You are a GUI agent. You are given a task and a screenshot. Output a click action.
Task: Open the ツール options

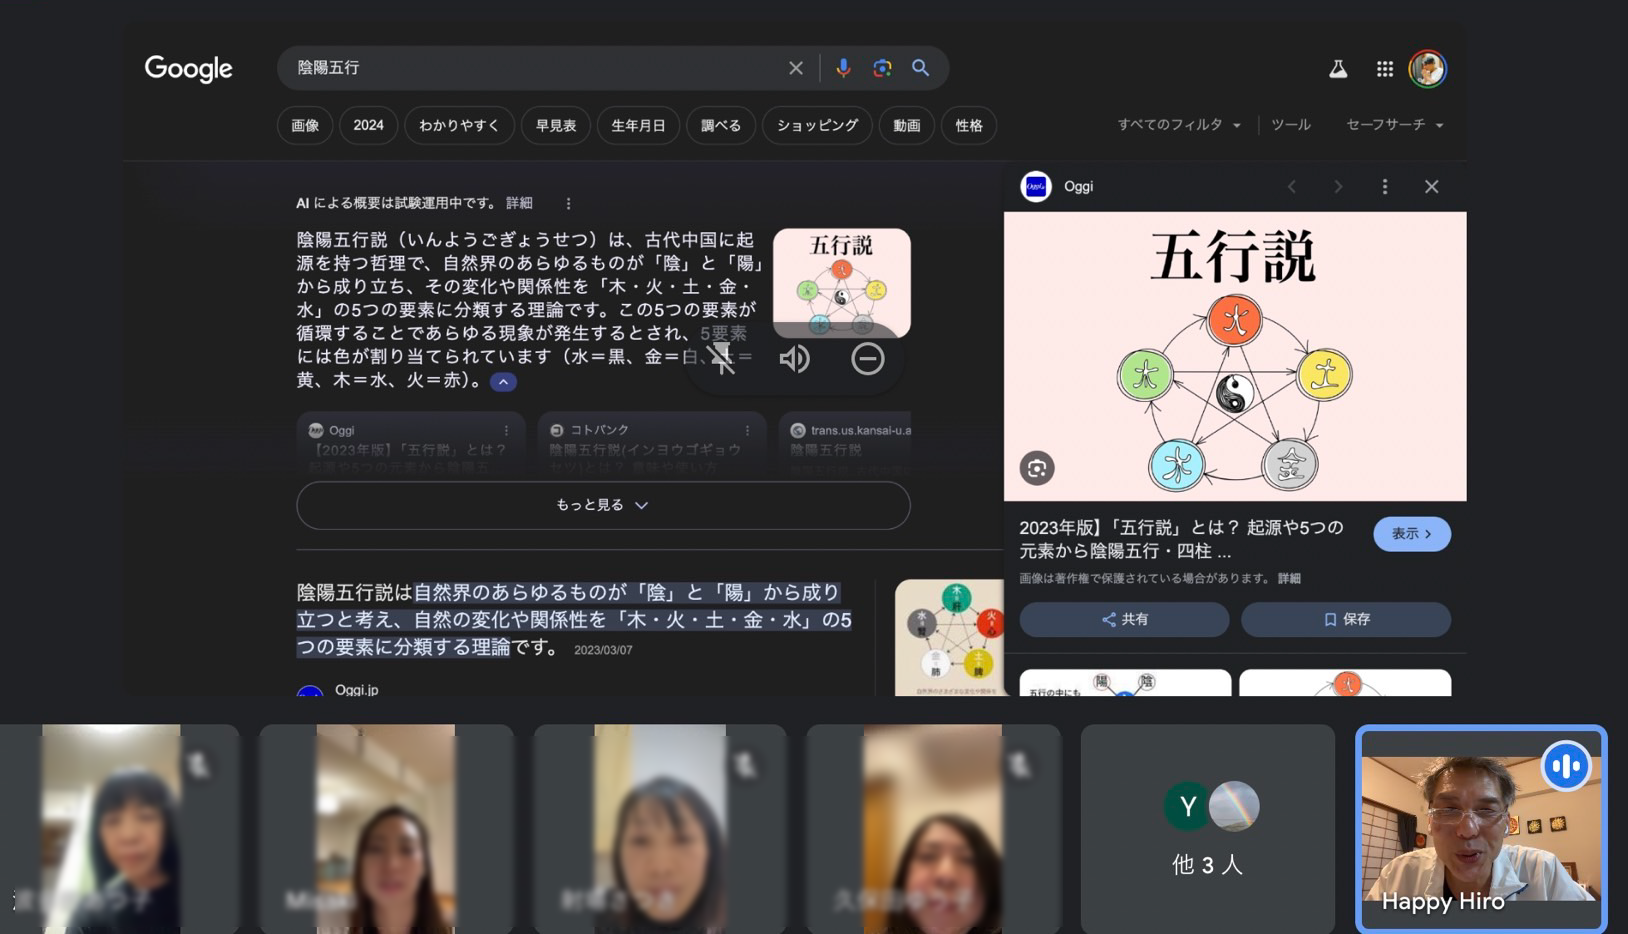[x=1290, y=125]
